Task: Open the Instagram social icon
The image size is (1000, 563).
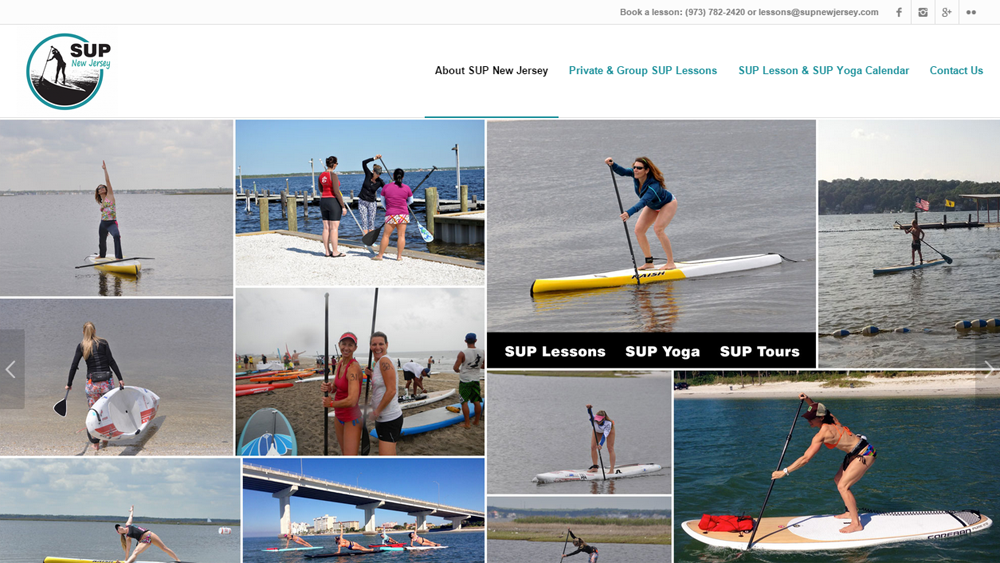Action: coord(923,12)
